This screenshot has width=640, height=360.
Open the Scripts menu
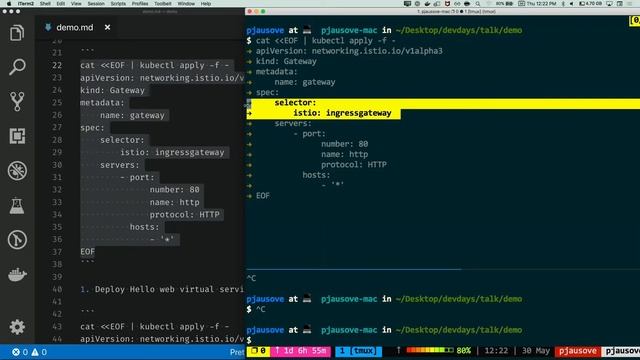click(x=118, y=4)
